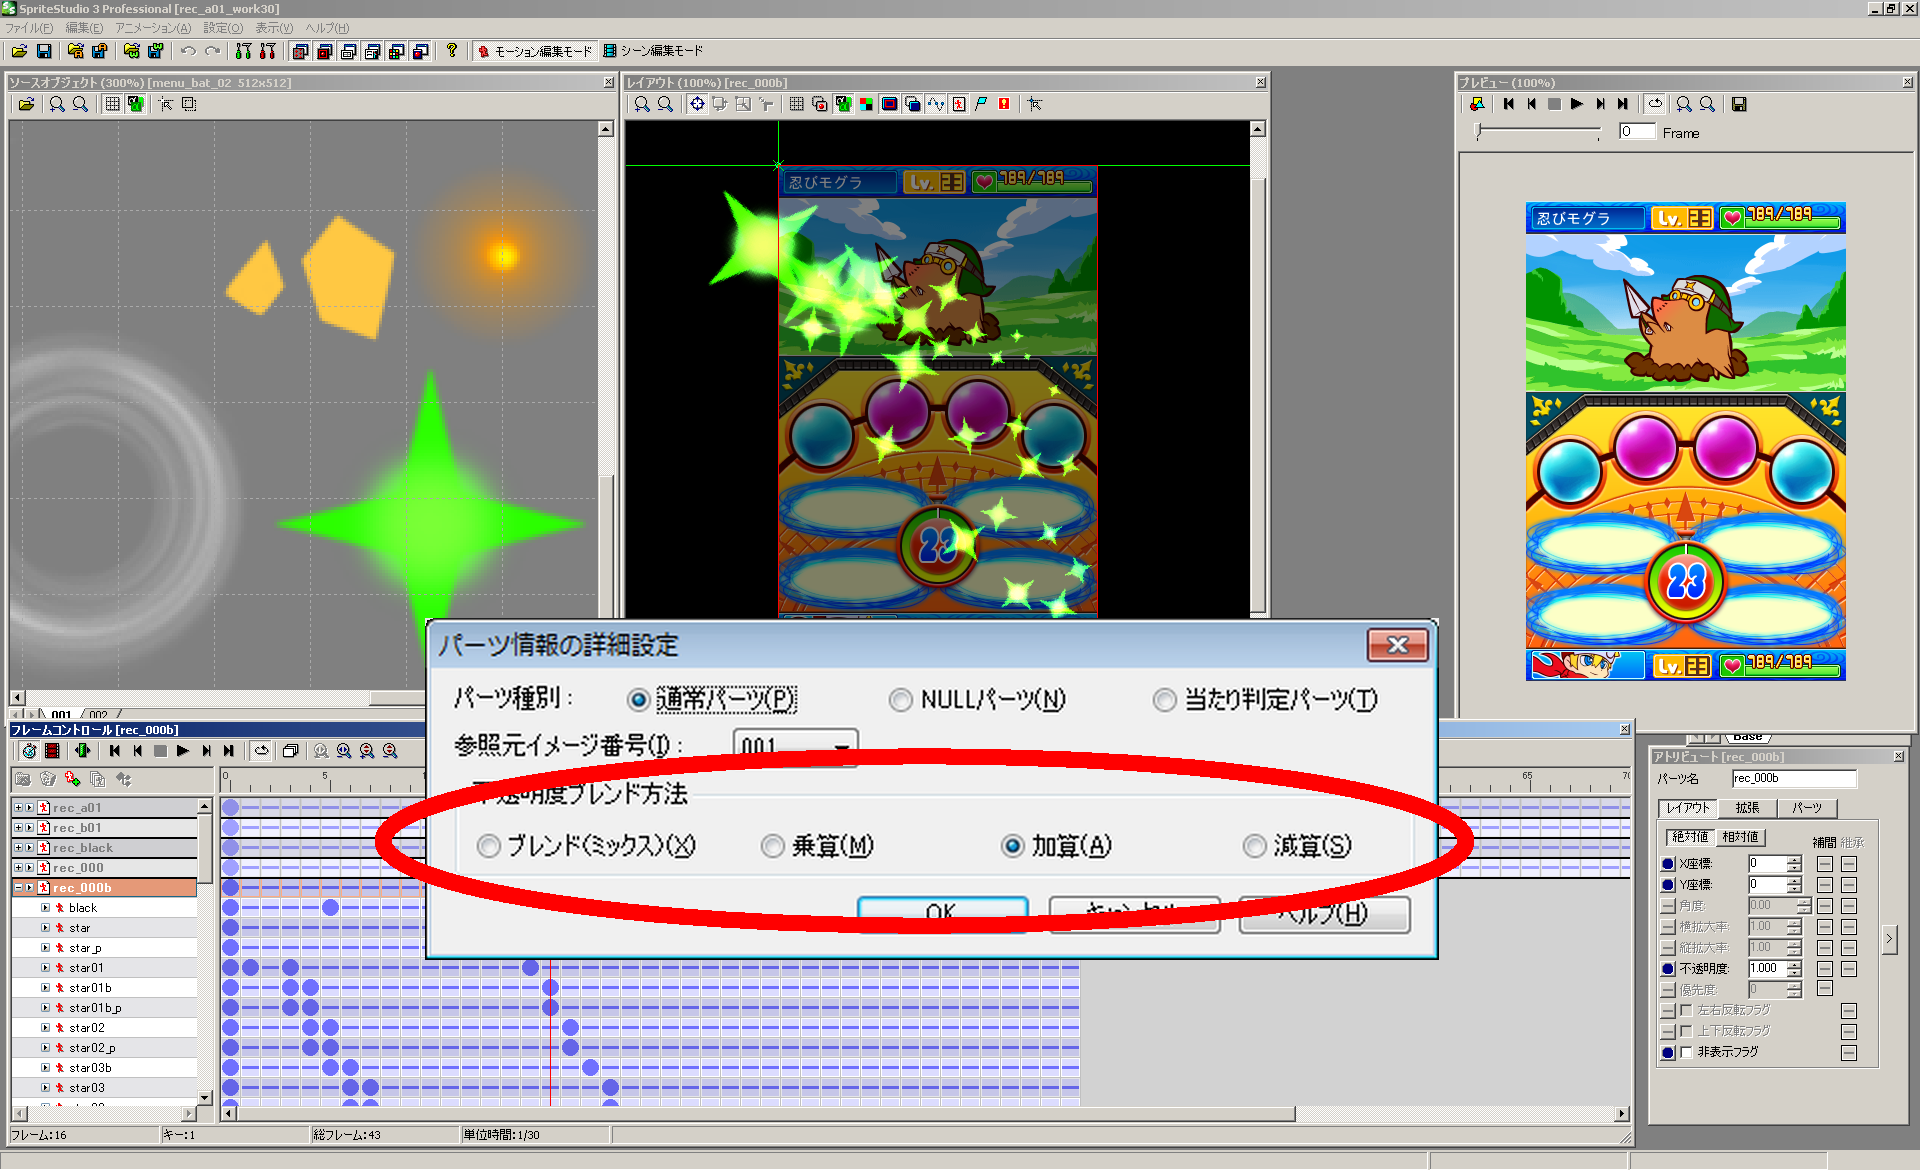Screen dimensions: 1920x1170
Task: Expand rec_000 tree node
Action: (x=18, y=867)
